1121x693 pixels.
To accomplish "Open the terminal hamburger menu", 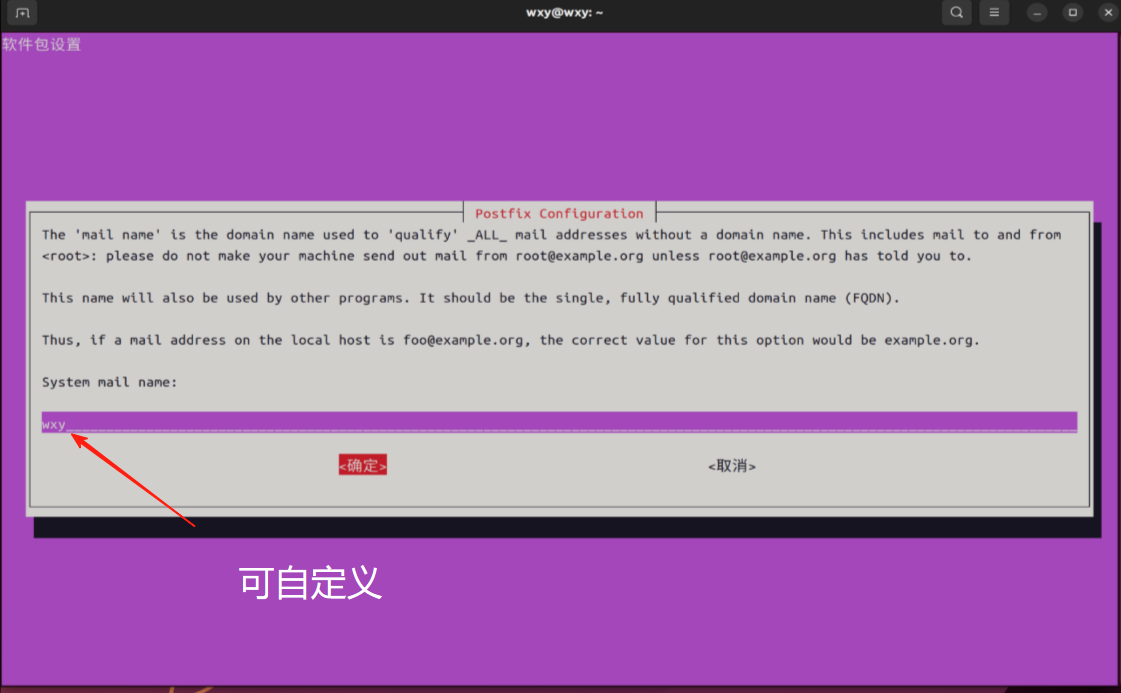I will (994, 13).
